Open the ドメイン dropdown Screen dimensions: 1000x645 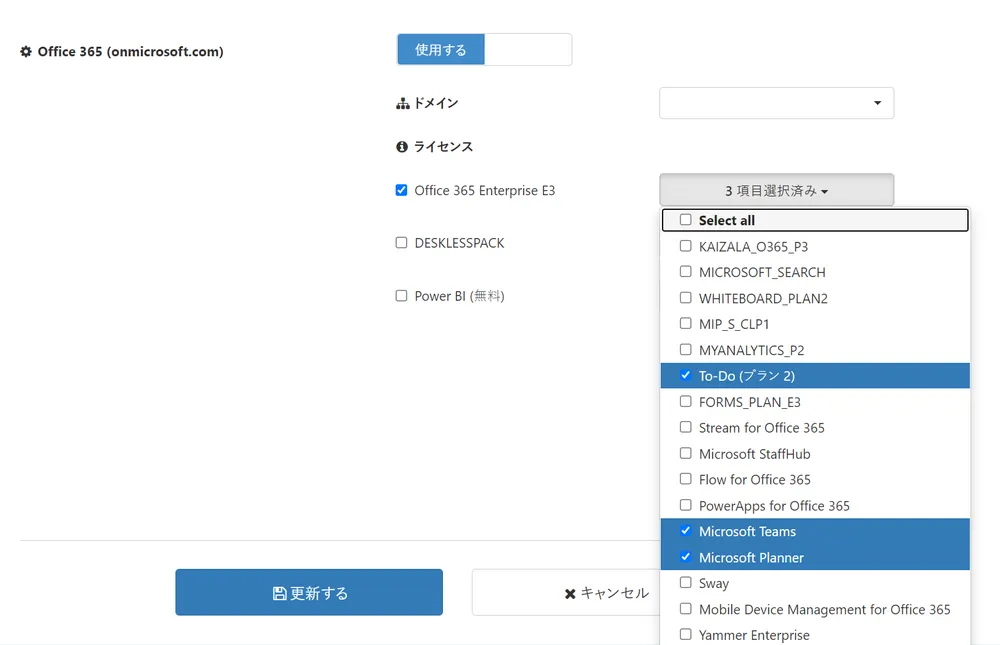(776, 103)
